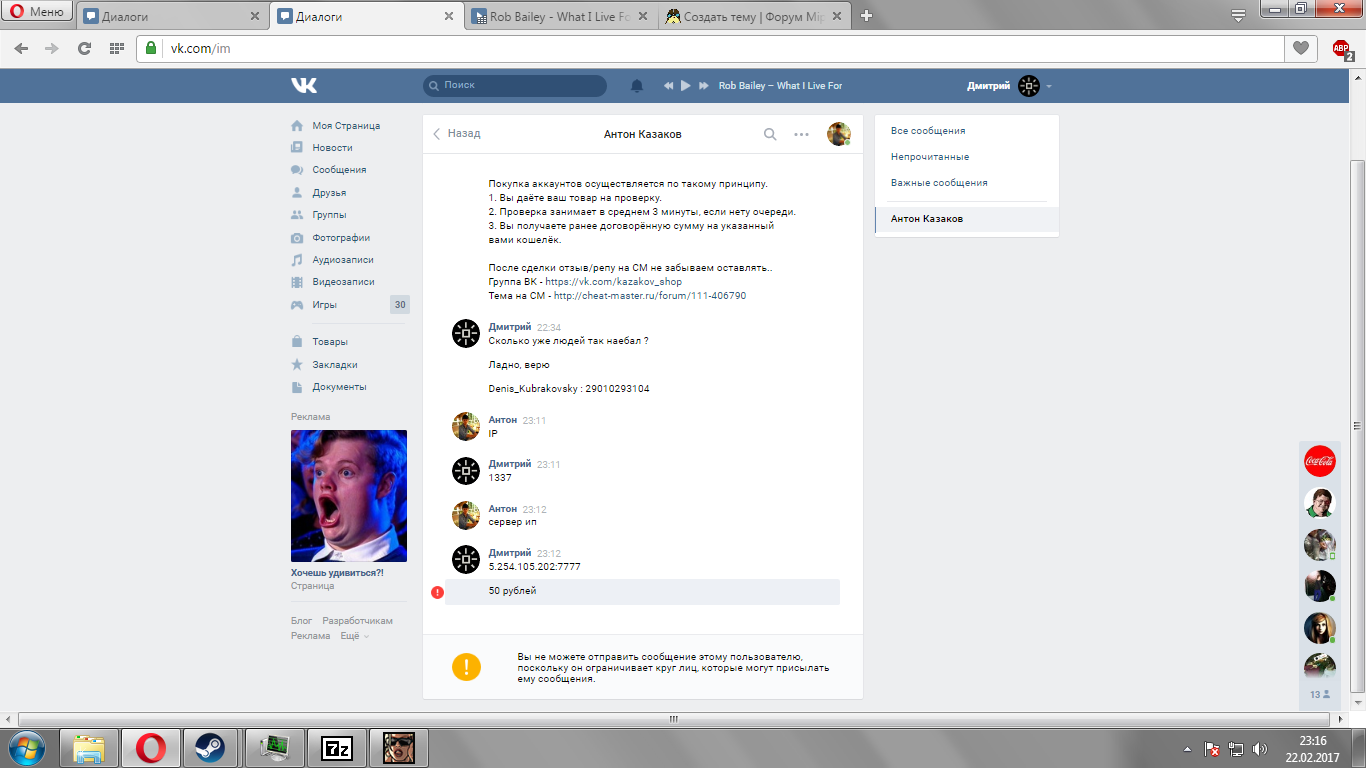1366x768 pixels.
Task: Open the AdBlock extension icon
Action: coord(1341,48)
